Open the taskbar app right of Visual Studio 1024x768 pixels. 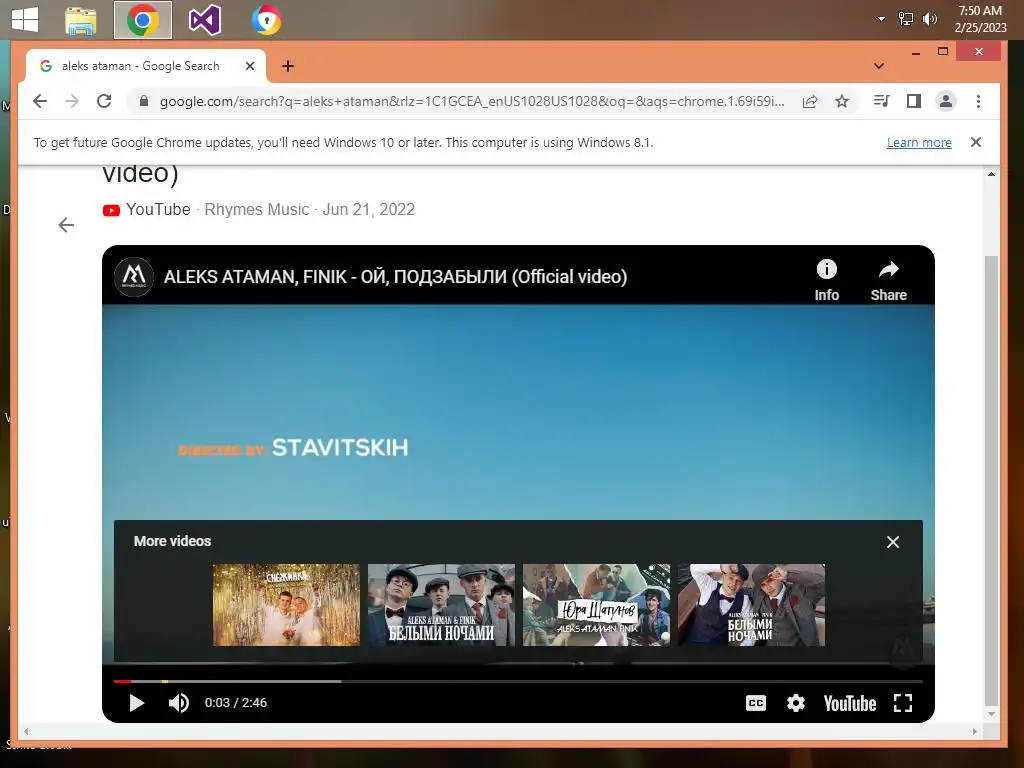pos(266,20)
